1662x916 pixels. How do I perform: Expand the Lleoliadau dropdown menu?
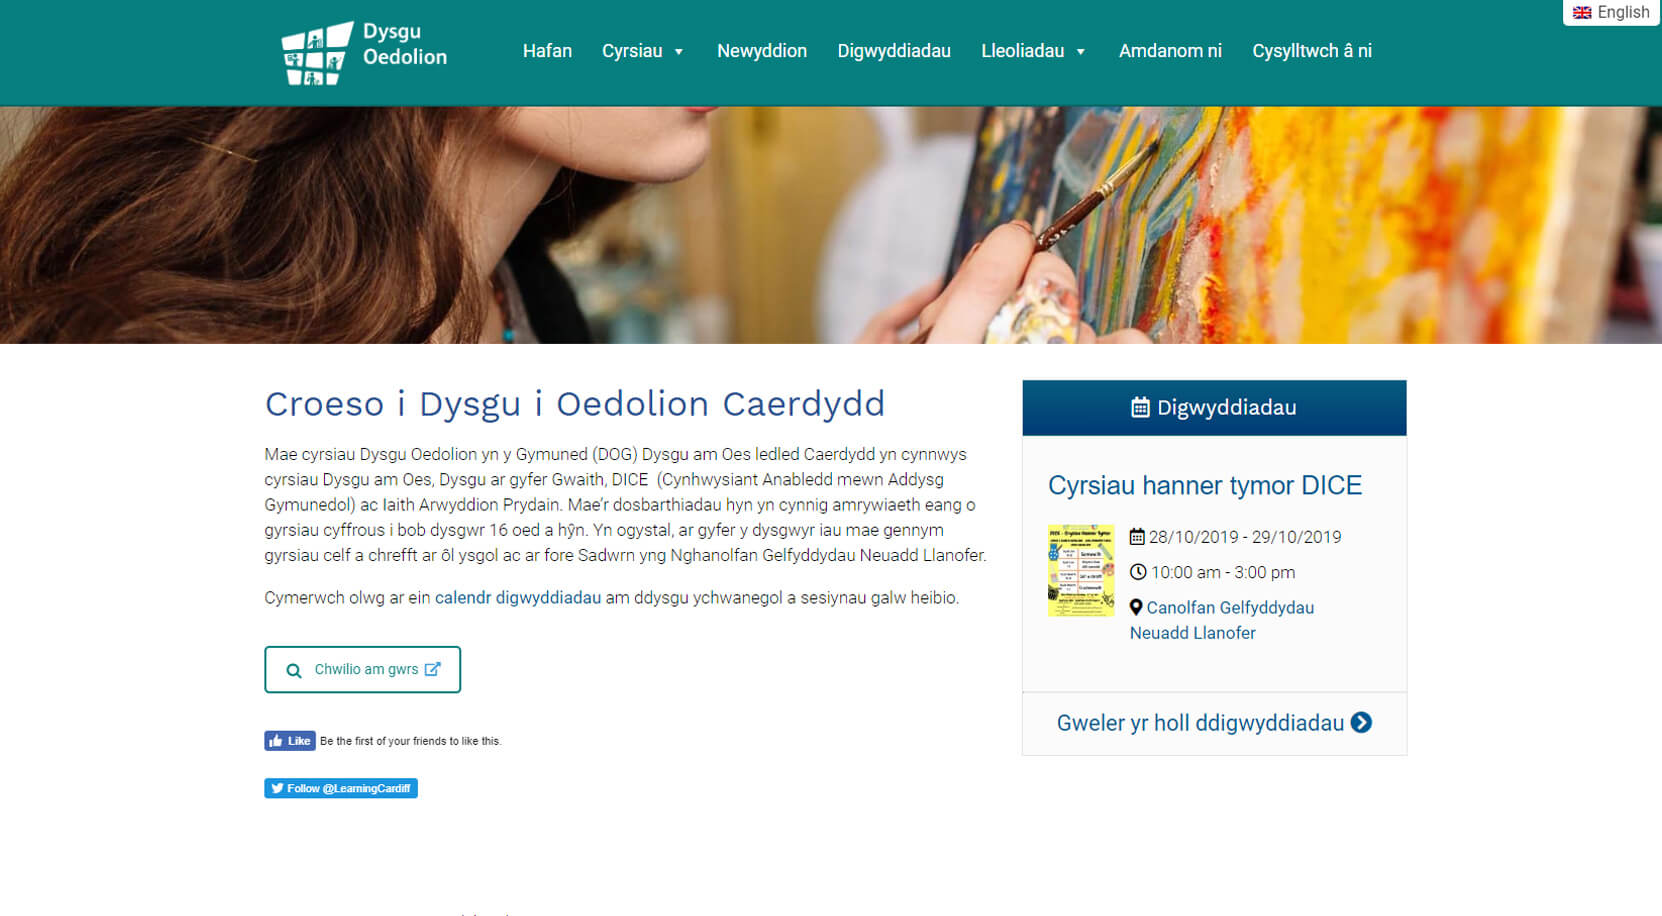(x=1033, y=51)
